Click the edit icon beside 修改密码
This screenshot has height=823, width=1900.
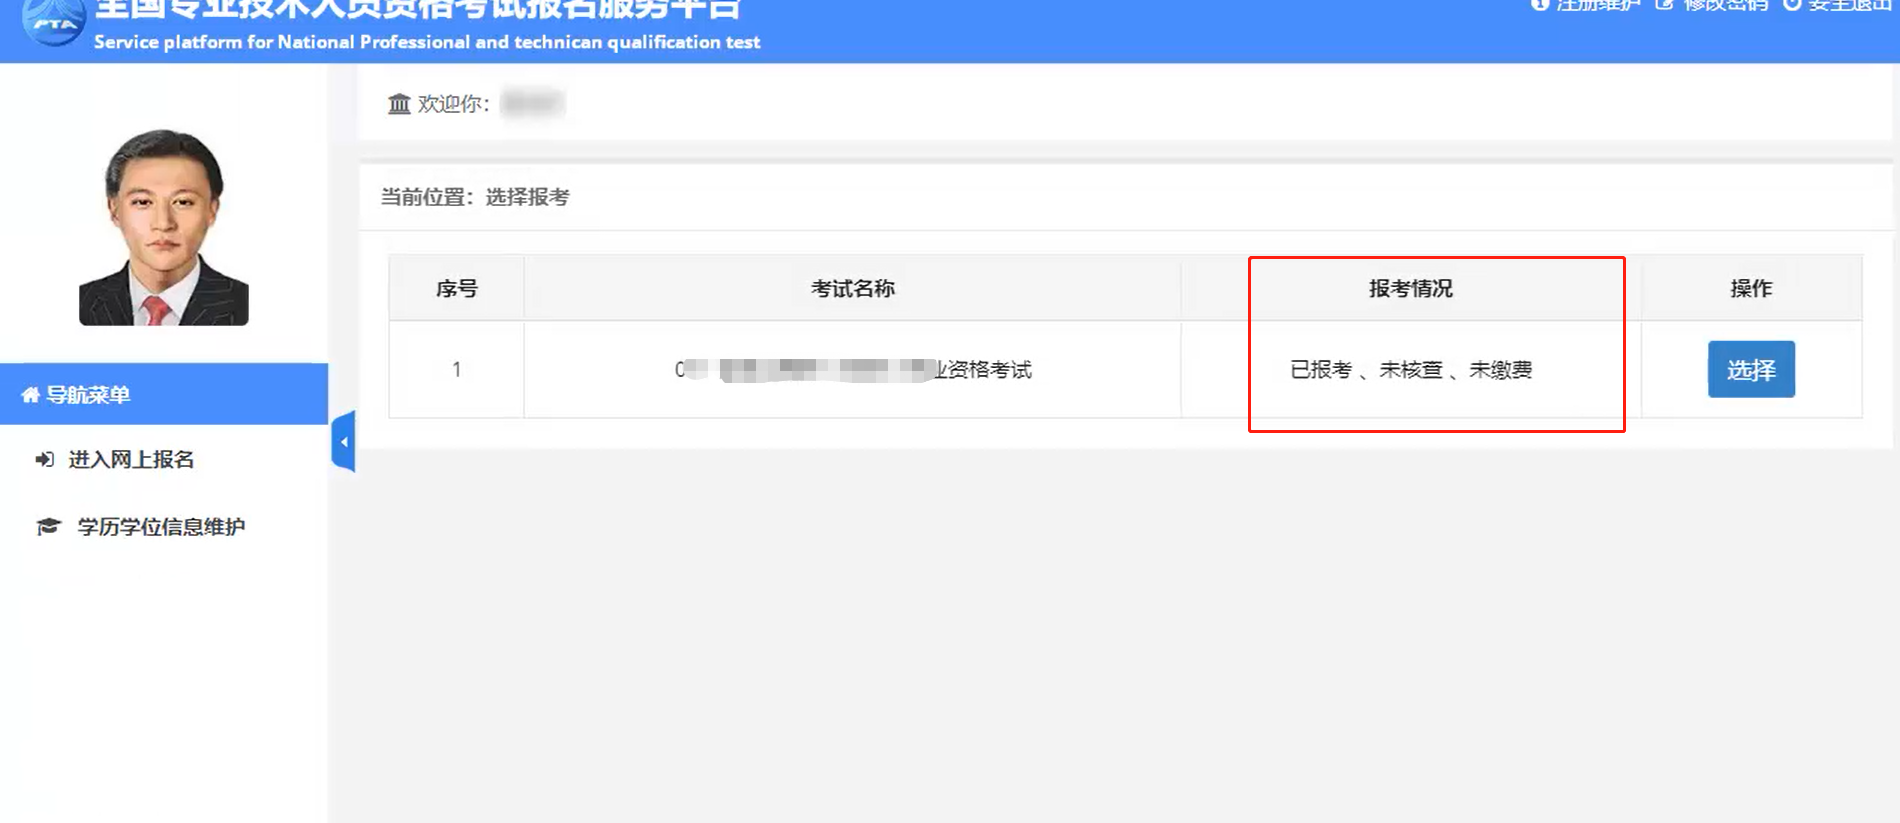tap(1664, 4)
